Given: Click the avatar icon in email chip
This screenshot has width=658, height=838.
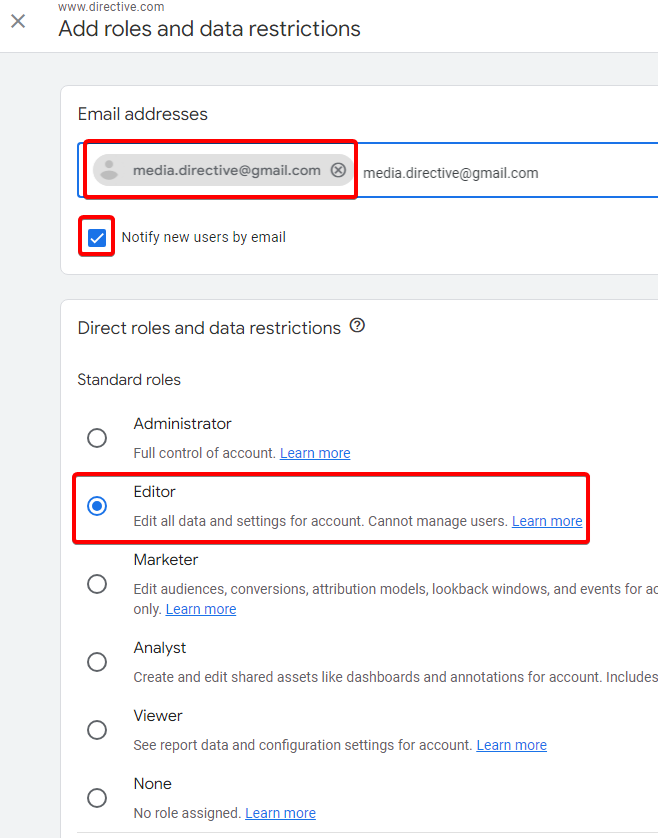Looking at the screenshot, I should pos(110,170).
